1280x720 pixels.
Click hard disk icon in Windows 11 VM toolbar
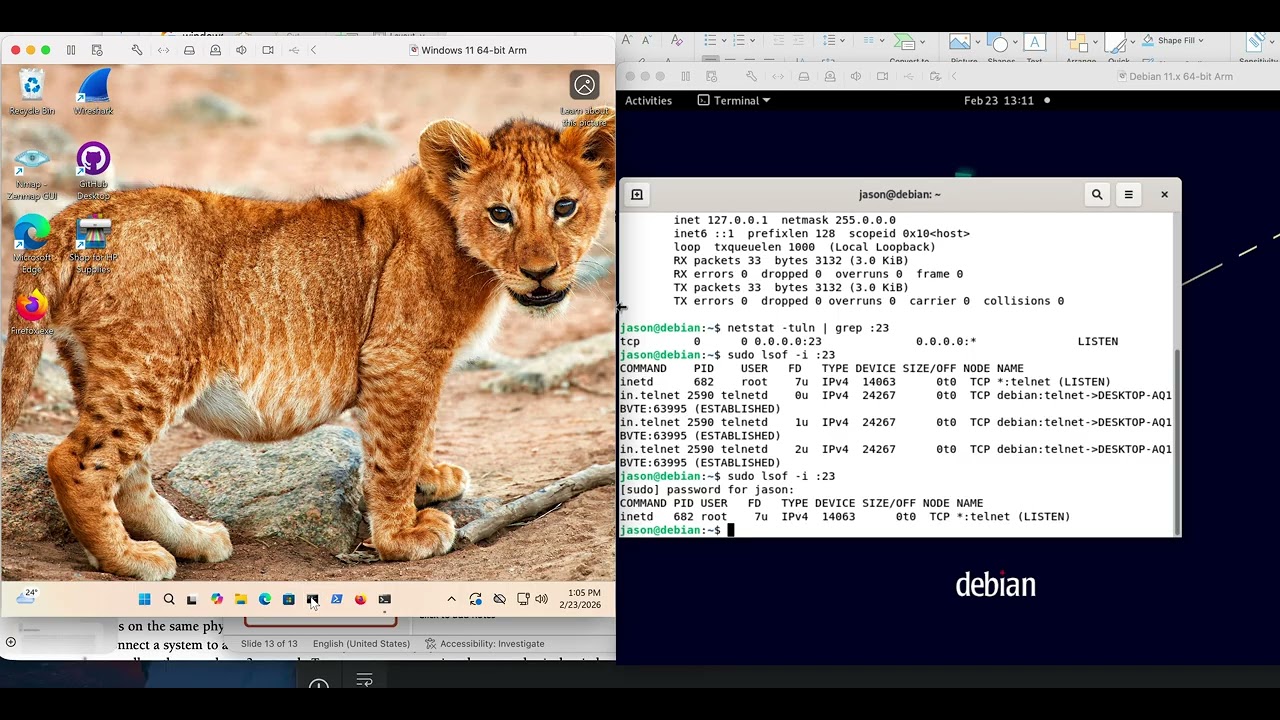point(189,50)
